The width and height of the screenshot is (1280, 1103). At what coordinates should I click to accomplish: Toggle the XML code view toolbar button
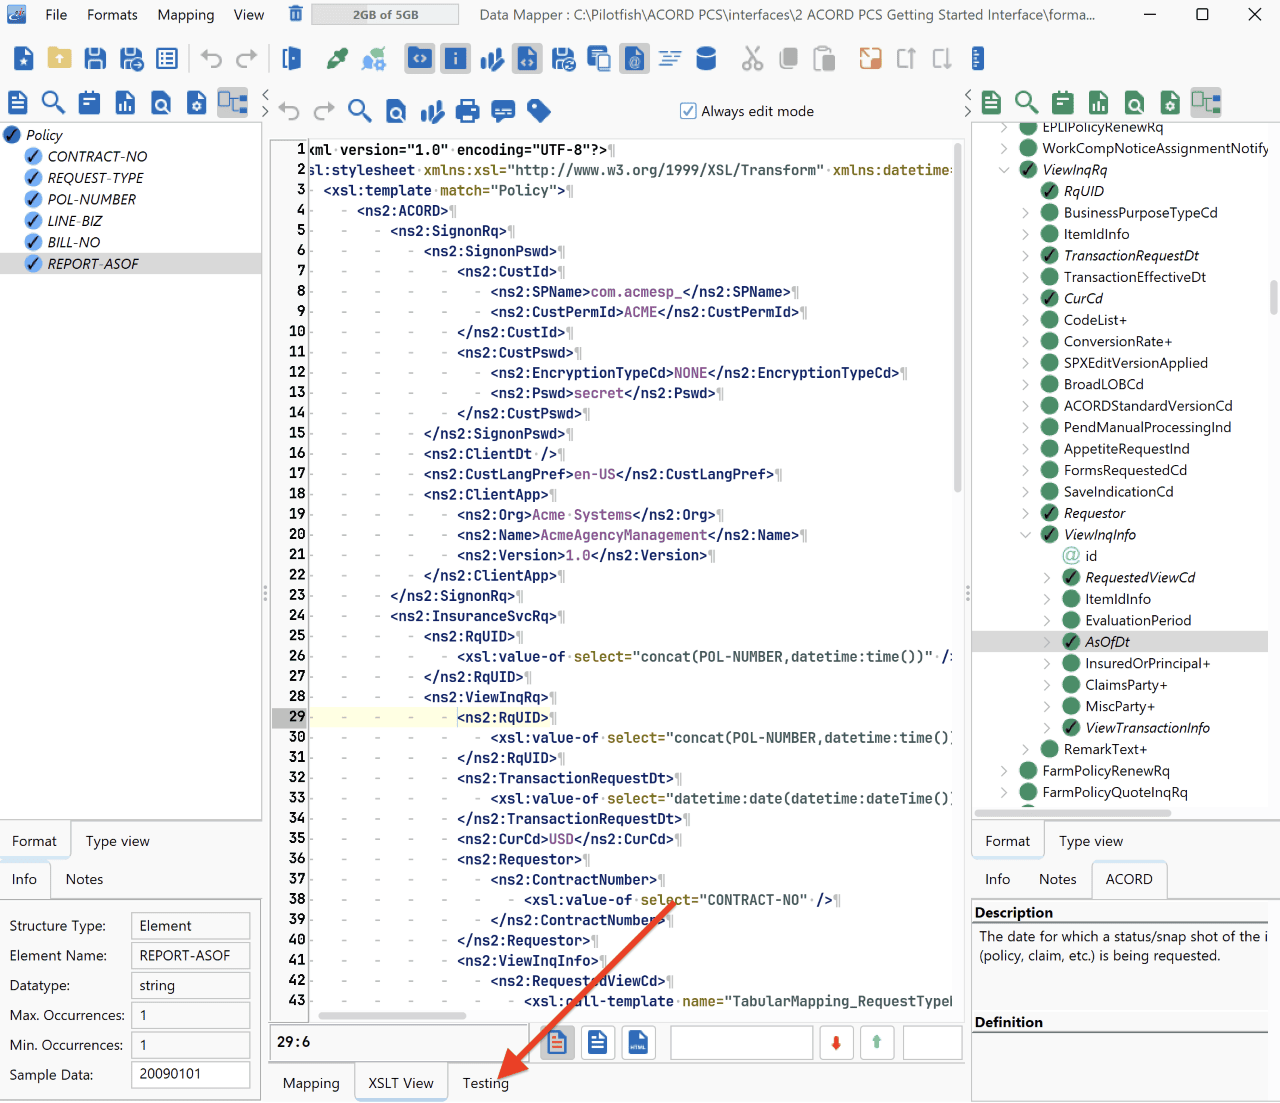[x=420, y=58]
